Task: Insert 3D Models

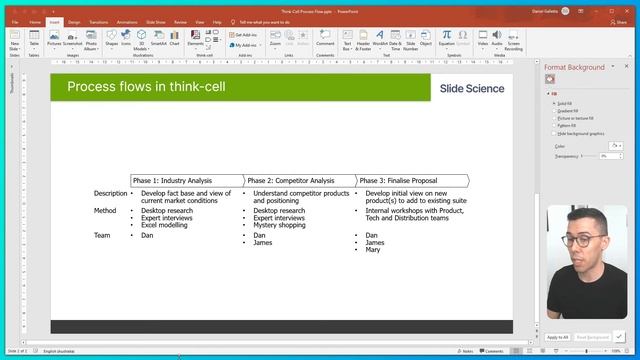Action: tap(141, 40)
